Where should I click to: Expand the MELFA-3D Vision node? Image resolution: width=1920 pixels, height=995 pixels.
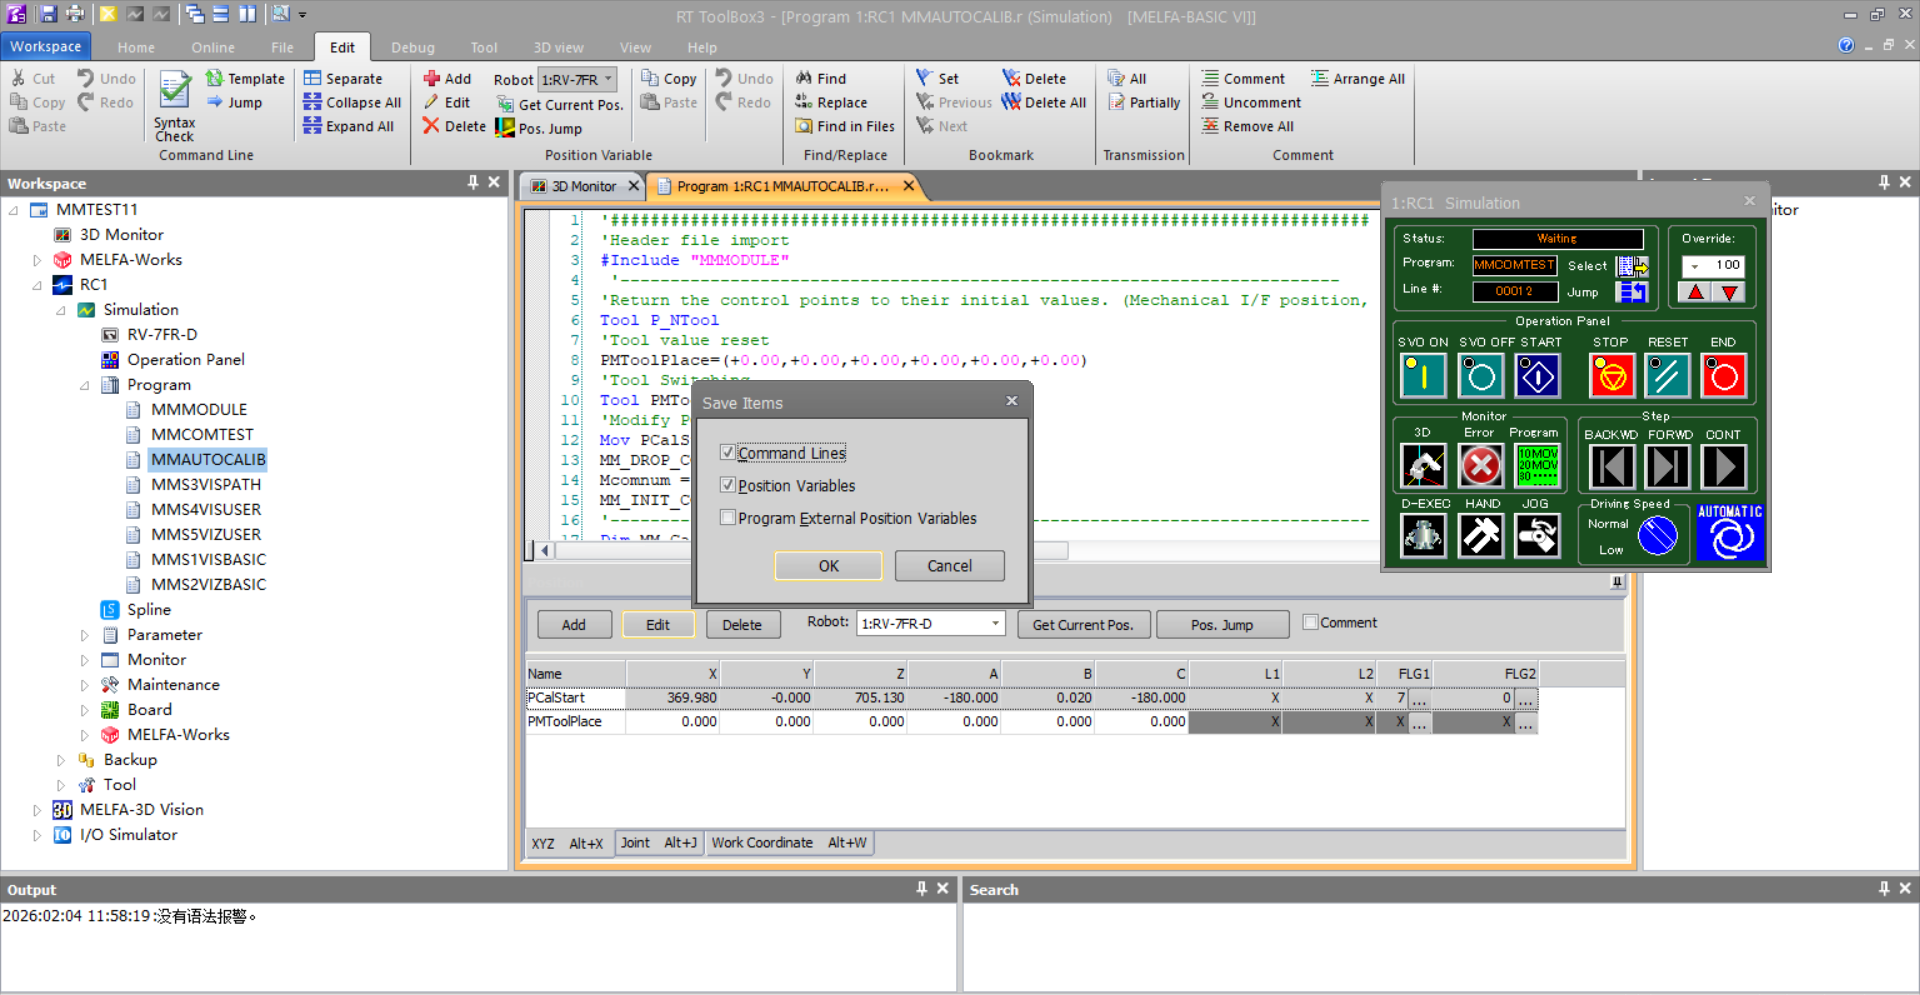(x=37, y=810)
